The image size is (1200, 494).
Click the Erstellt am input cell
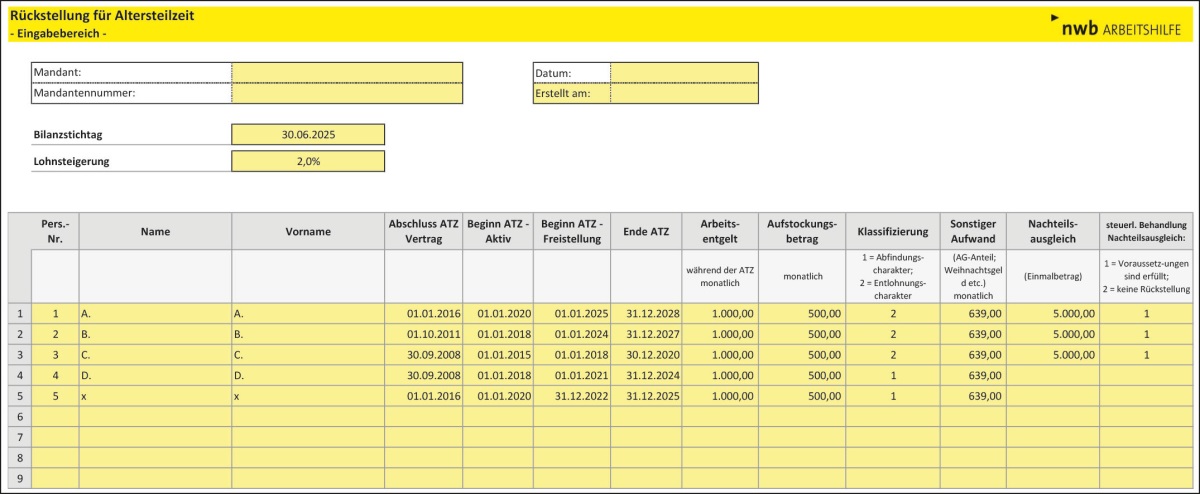[684, 93]
